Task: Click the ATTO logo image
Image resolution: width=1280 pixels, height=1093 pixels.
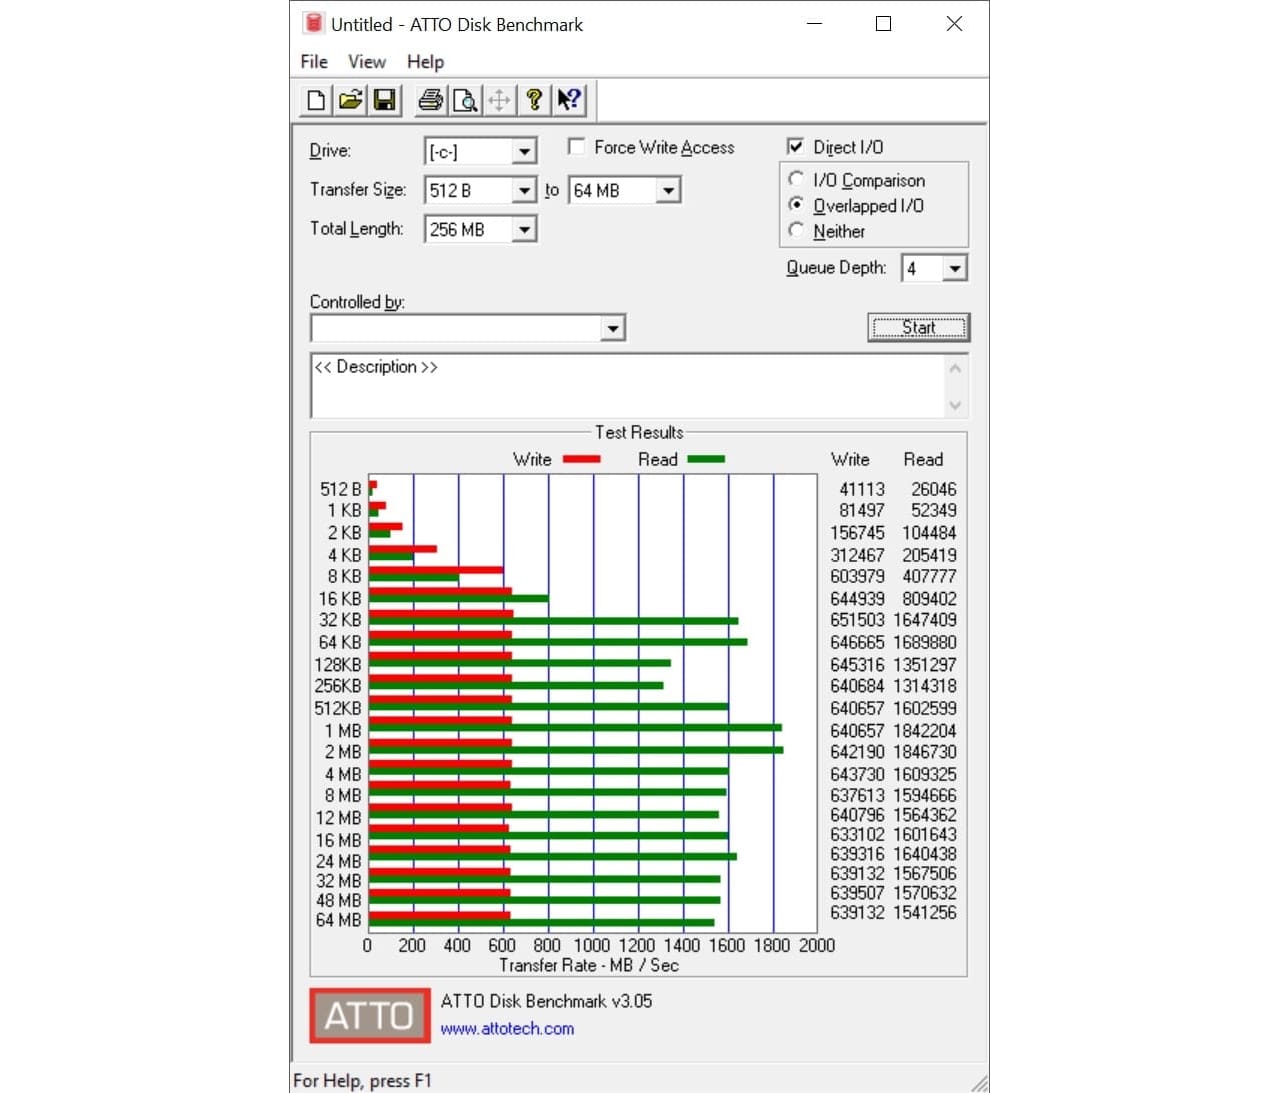Action: point(369,1015)
